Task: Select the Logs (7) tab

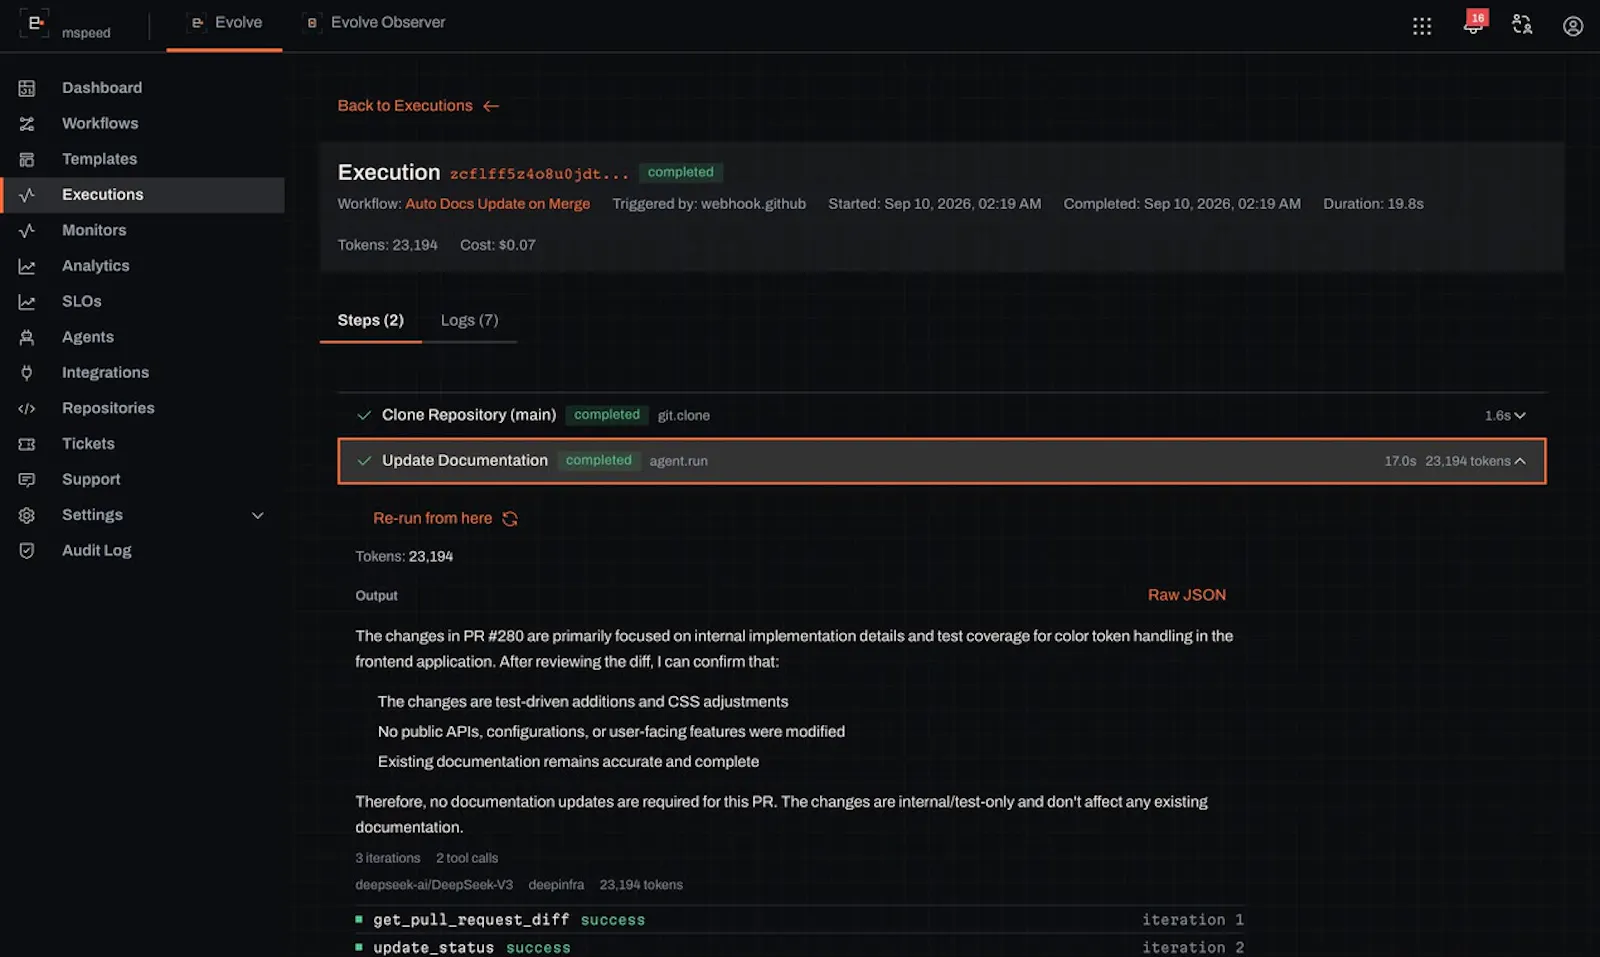Action: (469, 321)
